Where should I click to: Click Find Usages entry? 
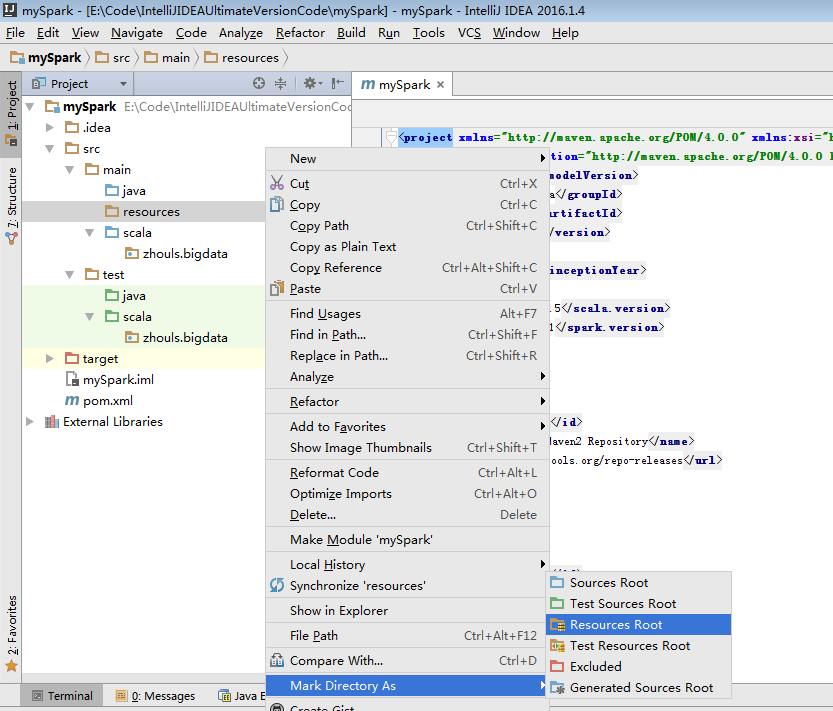[407, 314]
